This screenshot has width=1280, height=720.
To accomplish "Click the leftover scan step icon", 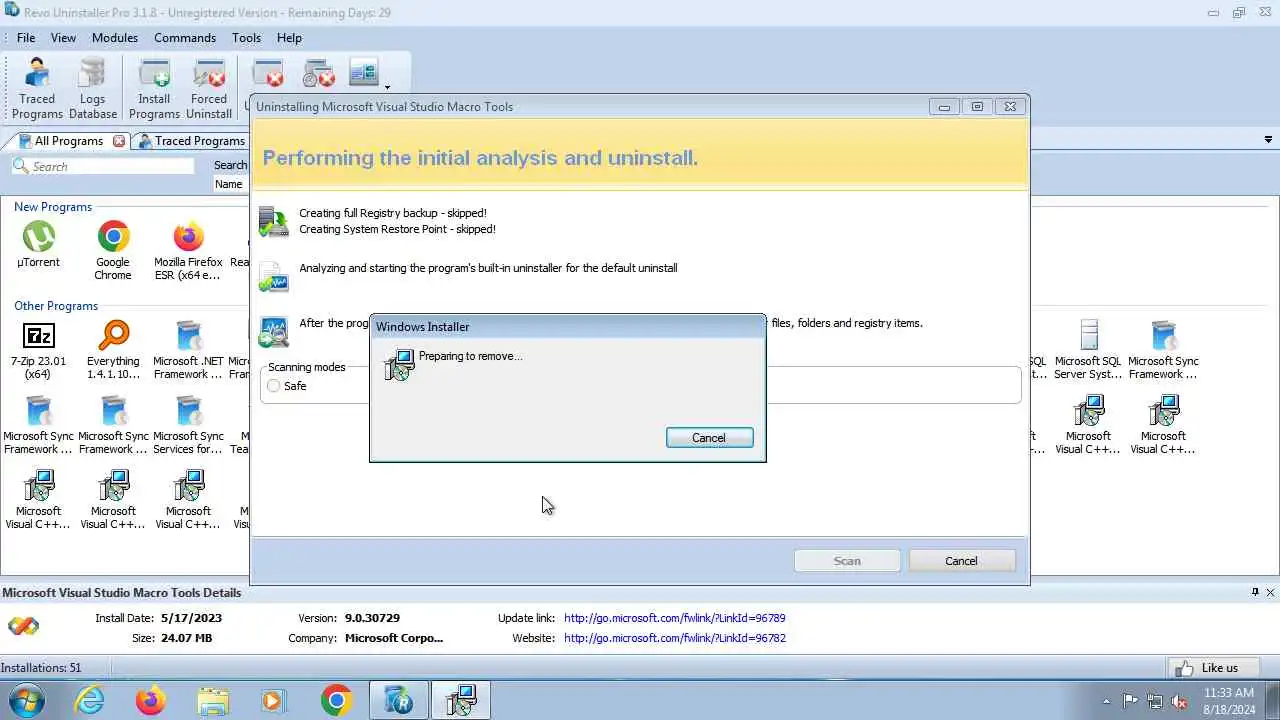I will [x=273, y=331].
